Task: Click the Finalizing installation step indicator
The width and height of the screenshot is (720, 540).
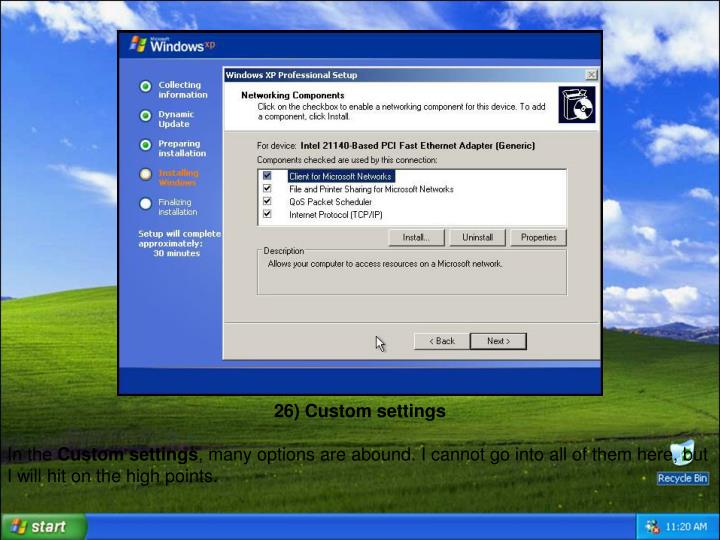Action: (146, 204)
